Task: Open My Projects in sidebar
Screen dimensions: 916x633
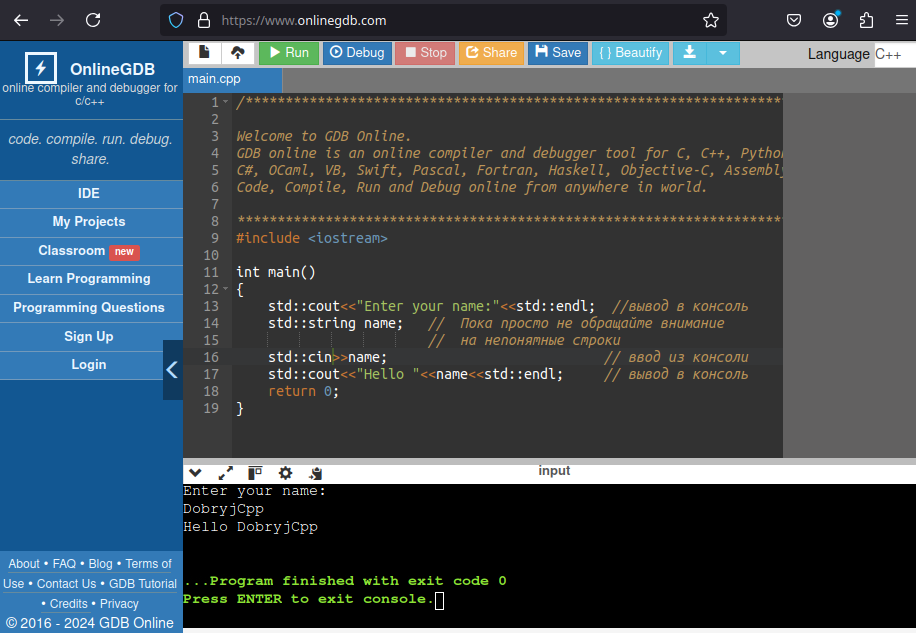Action: point(89,222)
